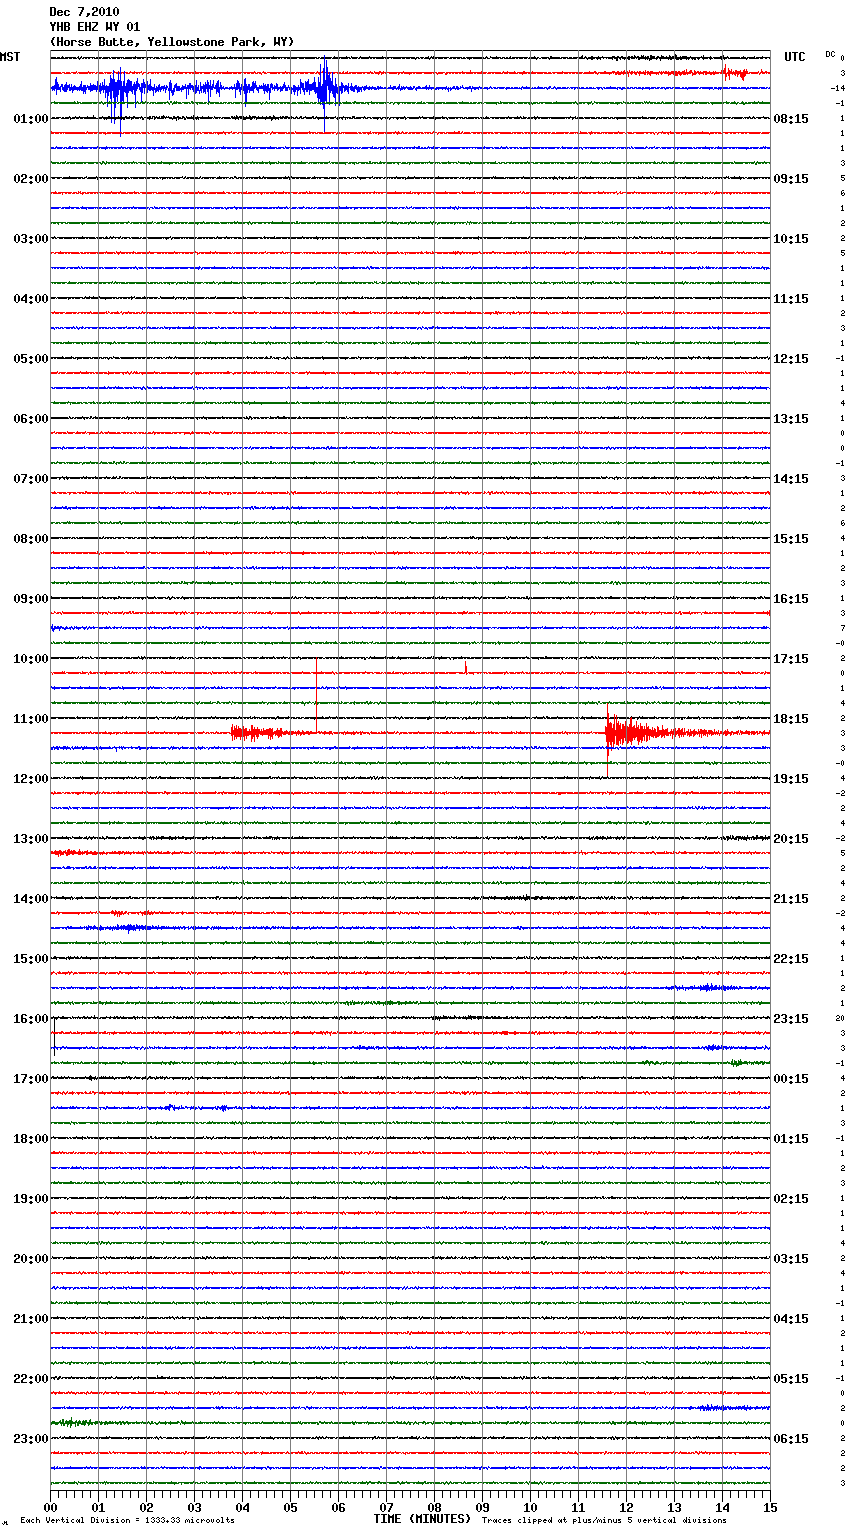Viewport: 850px width, 1534px height.
Task: Click minute 08 on the bottom time axis
Action: (x=434, y=1507)
